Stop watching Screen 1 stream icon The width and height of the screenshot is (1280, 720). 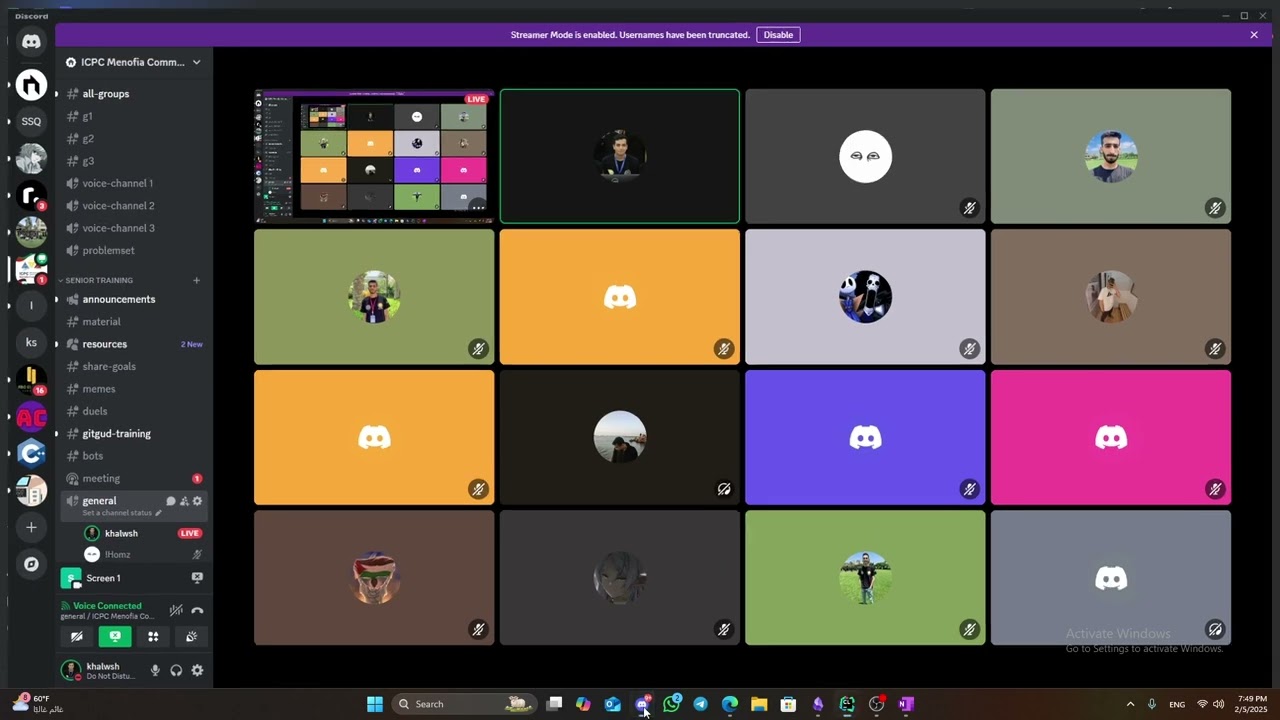click(197, 578)
